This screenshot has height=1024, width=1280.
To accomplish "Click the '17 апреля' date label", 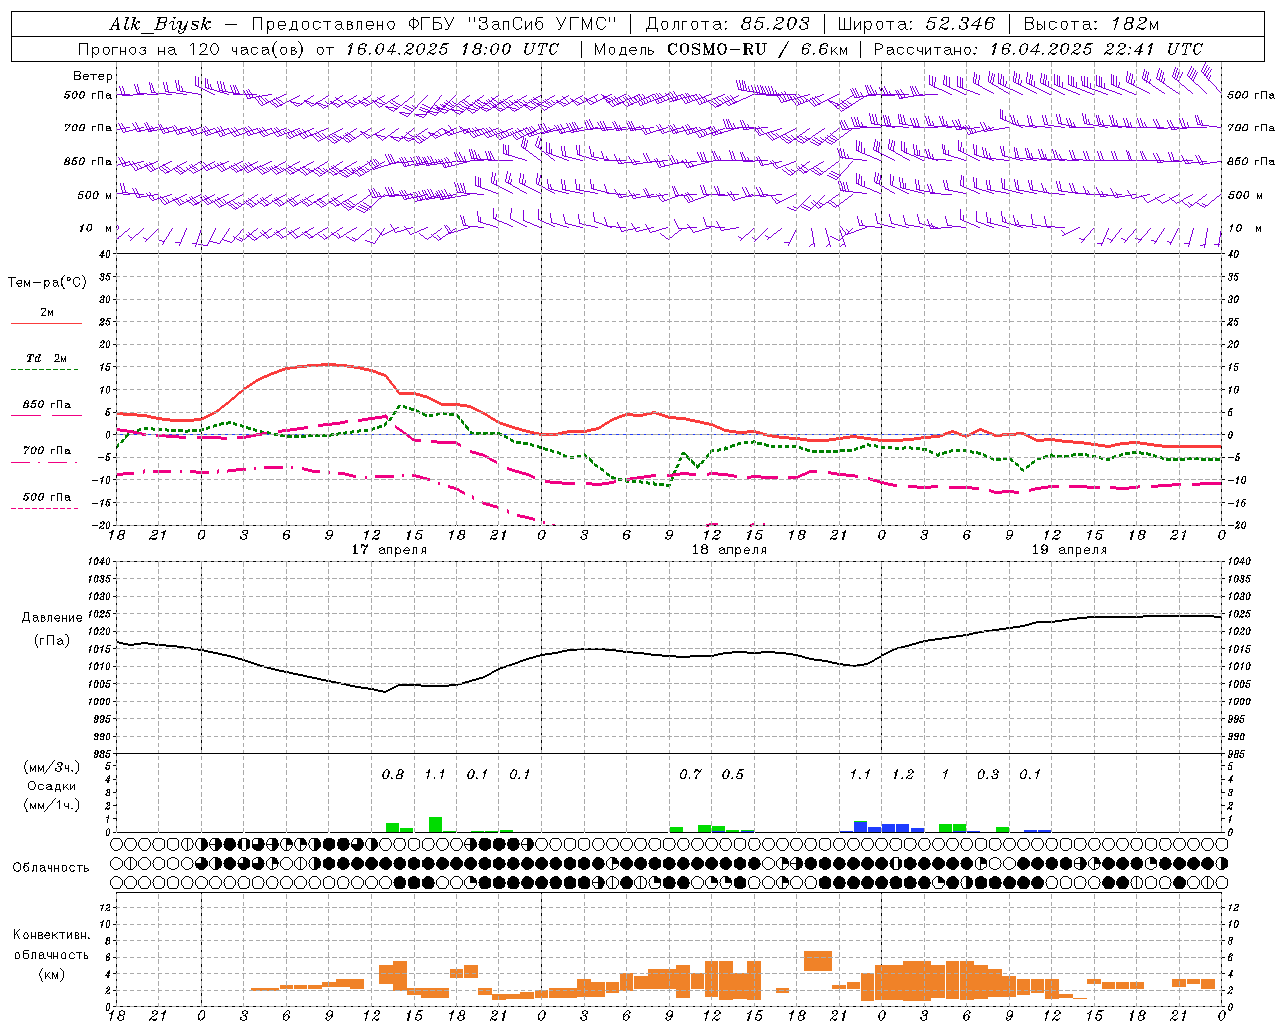I will click(x=389, y=550).
